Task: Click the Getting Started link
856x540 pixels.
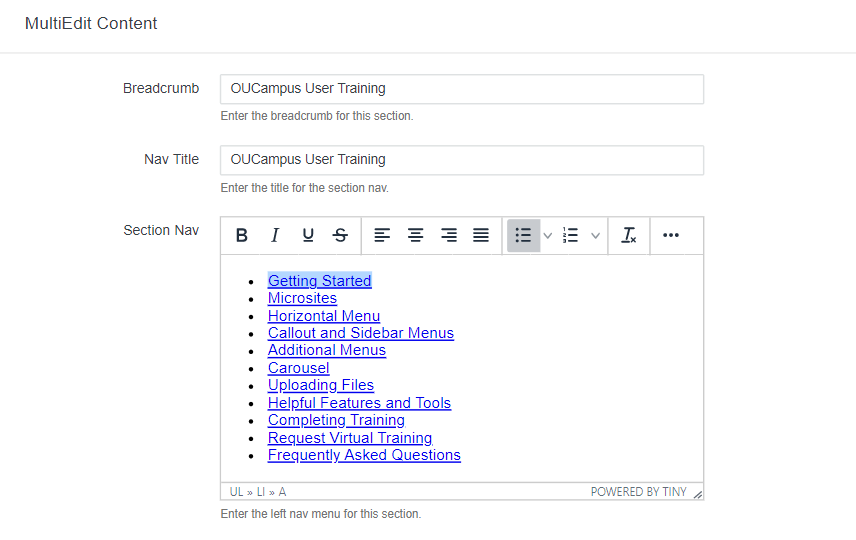Action: (319, 281)
